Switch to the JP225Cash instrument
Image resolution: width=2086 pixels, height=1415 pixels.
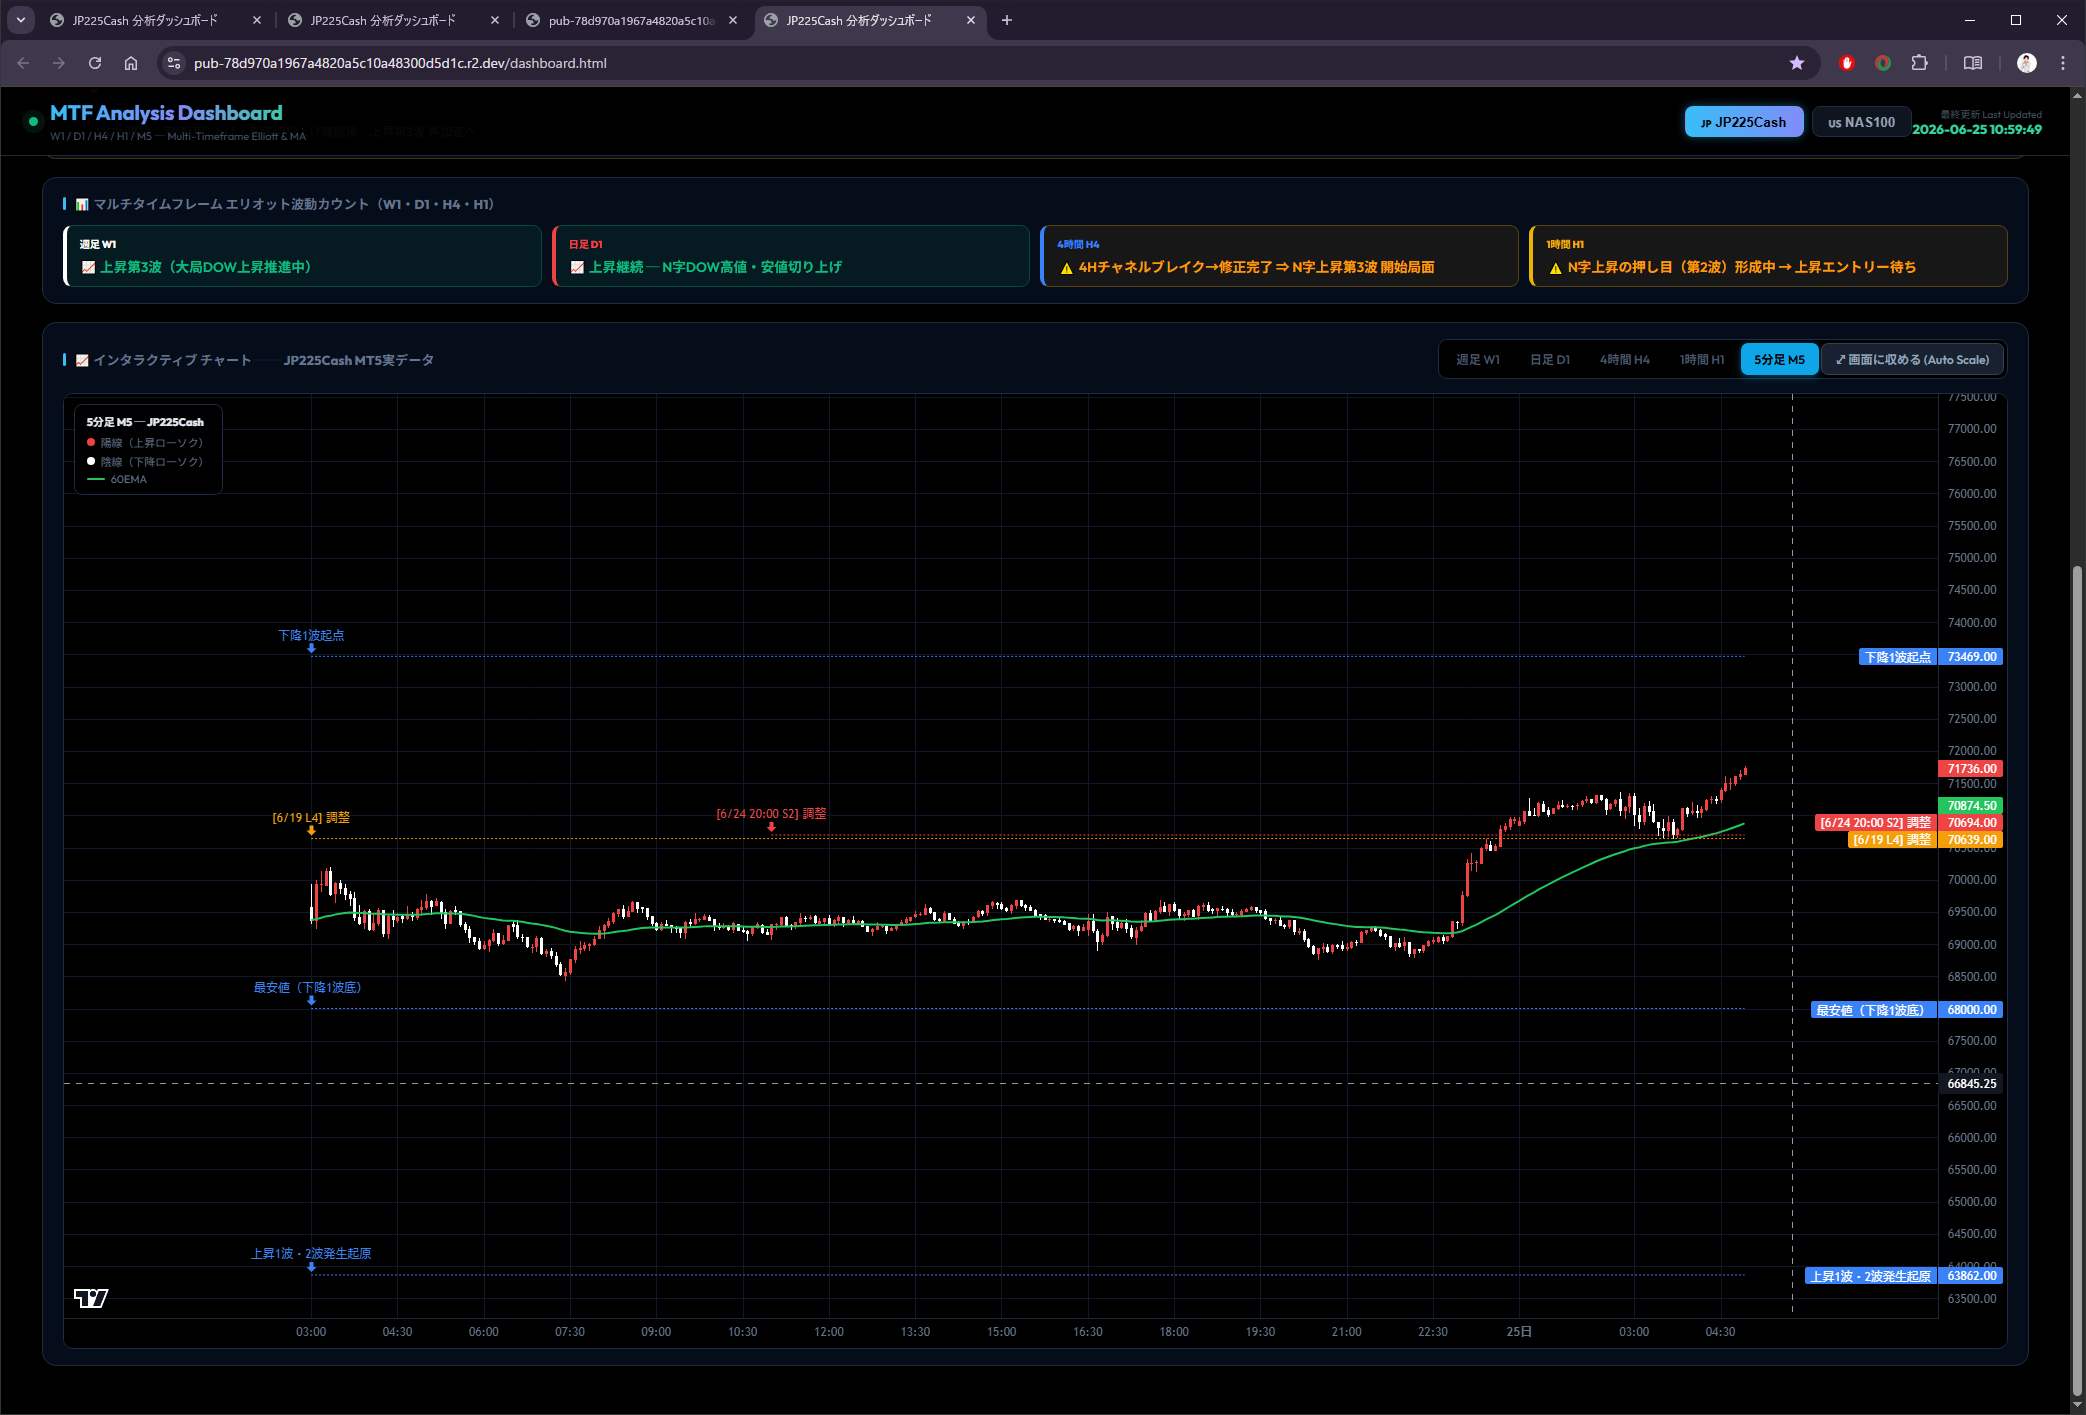pos(1744,122)
